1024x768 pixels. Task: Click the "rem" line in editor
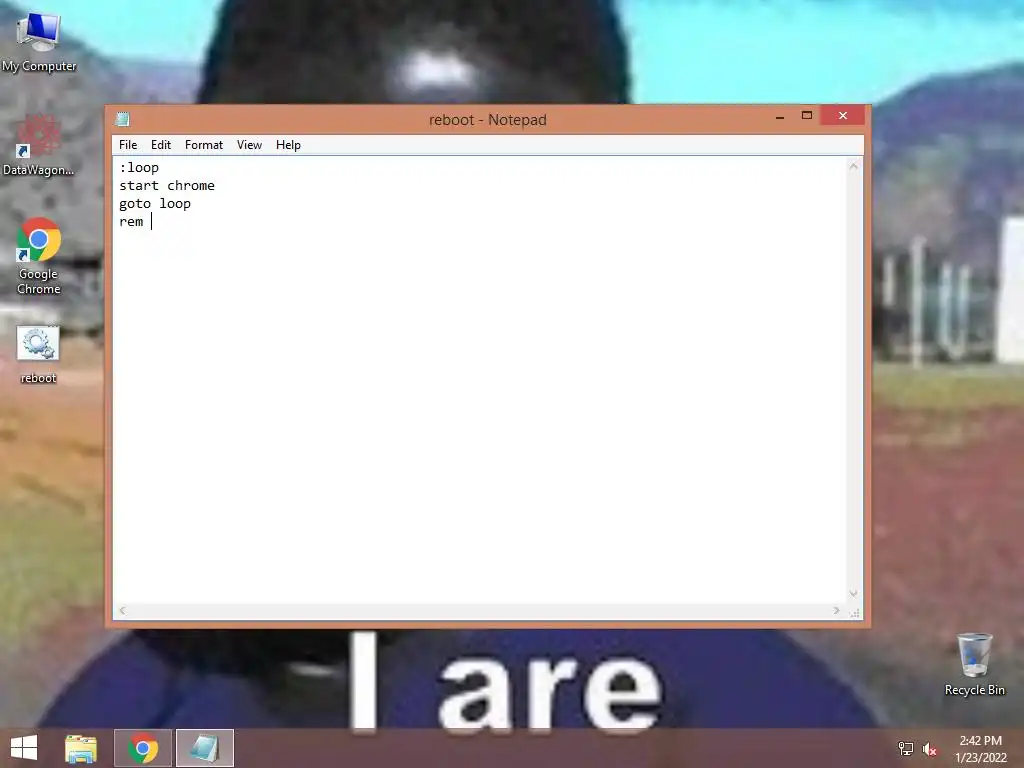131,222
